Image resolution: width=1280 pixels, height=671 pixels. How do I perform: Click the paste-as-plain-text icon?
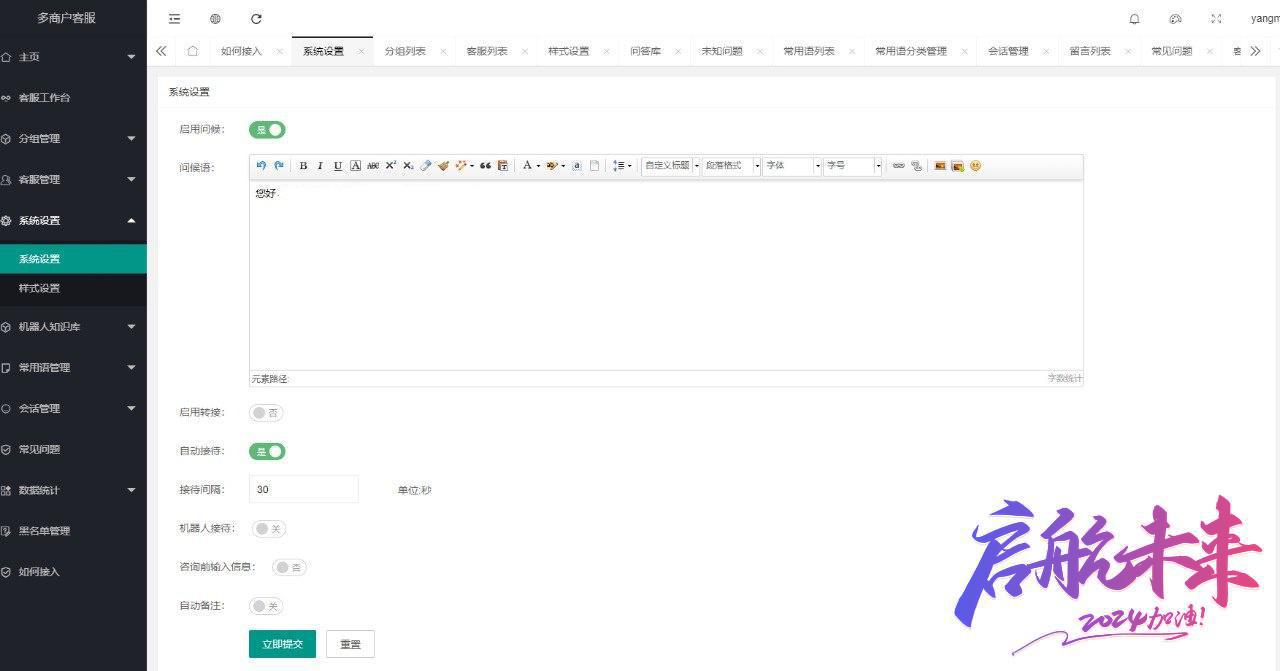click(503, 166)
